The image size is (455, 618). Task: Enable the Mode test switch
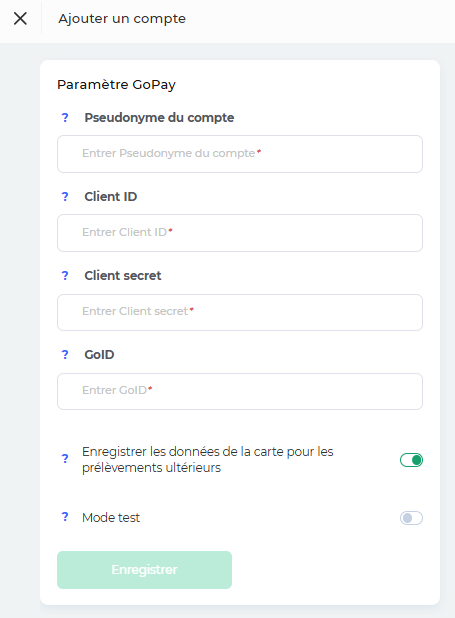(x=411, y=518)
